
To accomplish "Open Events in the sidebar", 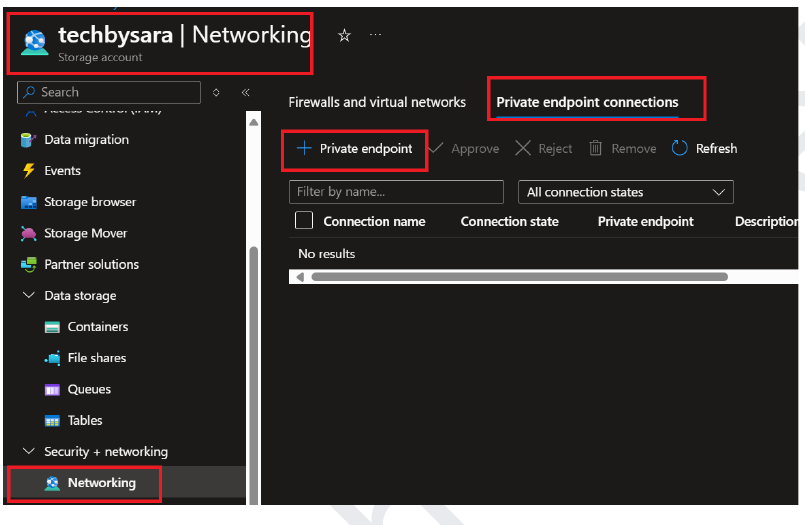I will tap(63, 171).
